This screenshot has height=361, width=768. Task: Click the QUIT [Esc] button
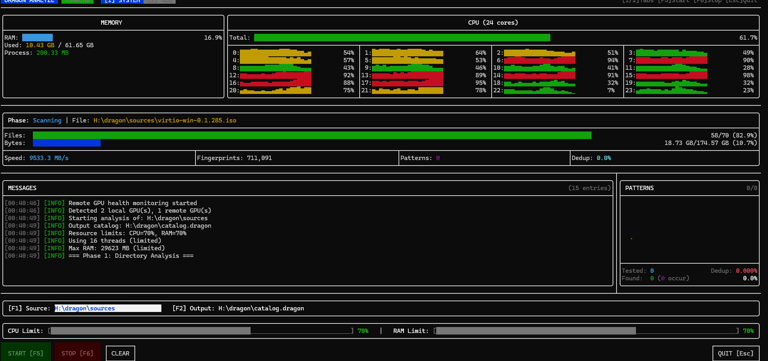coord(736,353)
